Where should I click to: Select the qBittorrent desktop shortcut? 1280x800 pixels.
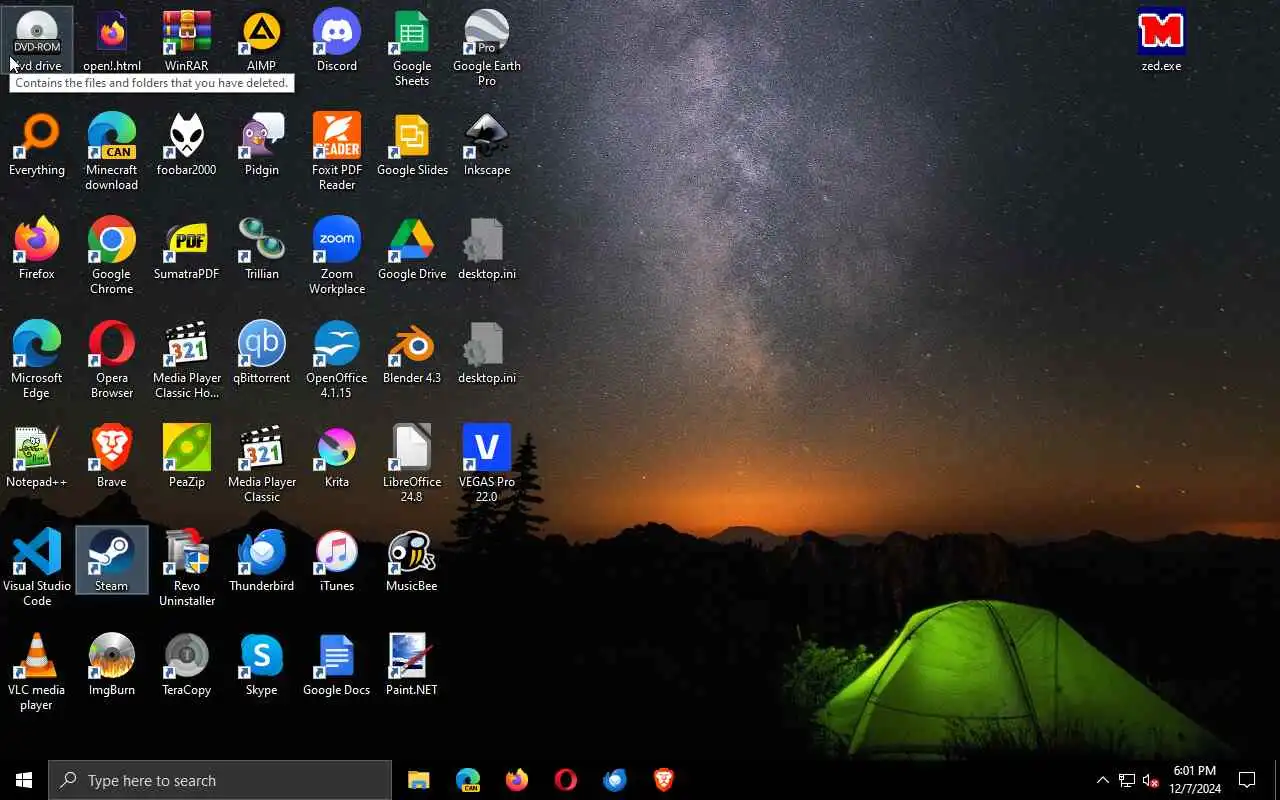[x=261, y=353]
